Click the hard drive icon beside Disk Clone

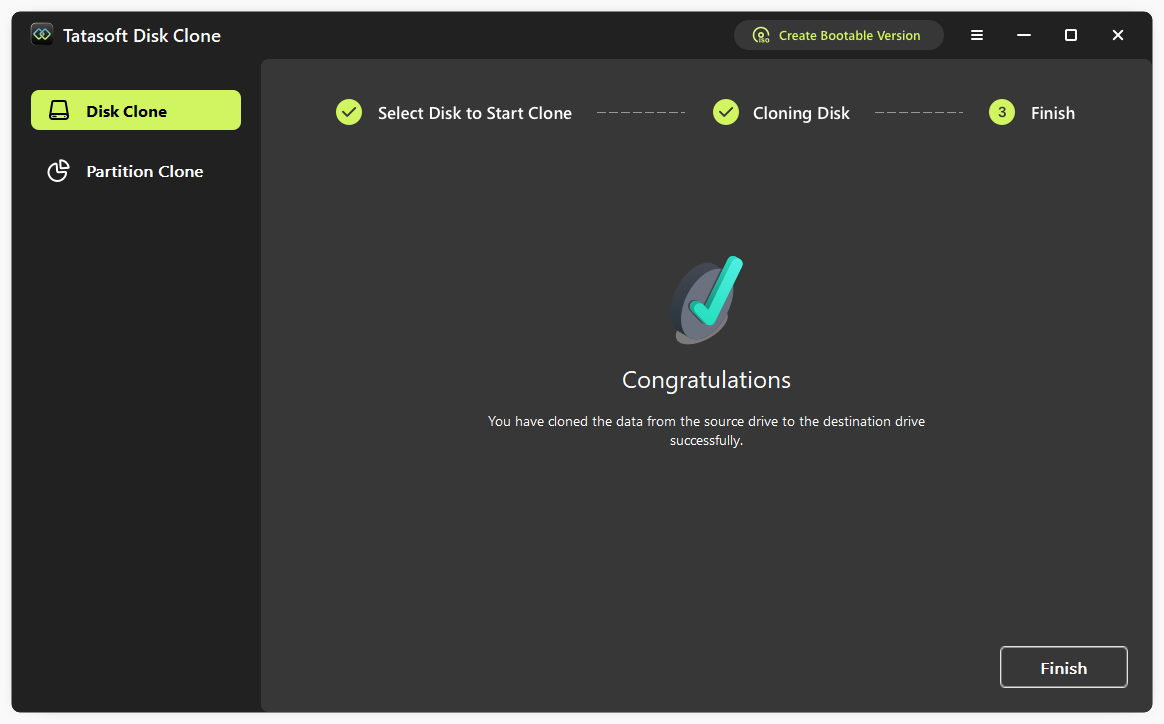[x=59, y=111]
